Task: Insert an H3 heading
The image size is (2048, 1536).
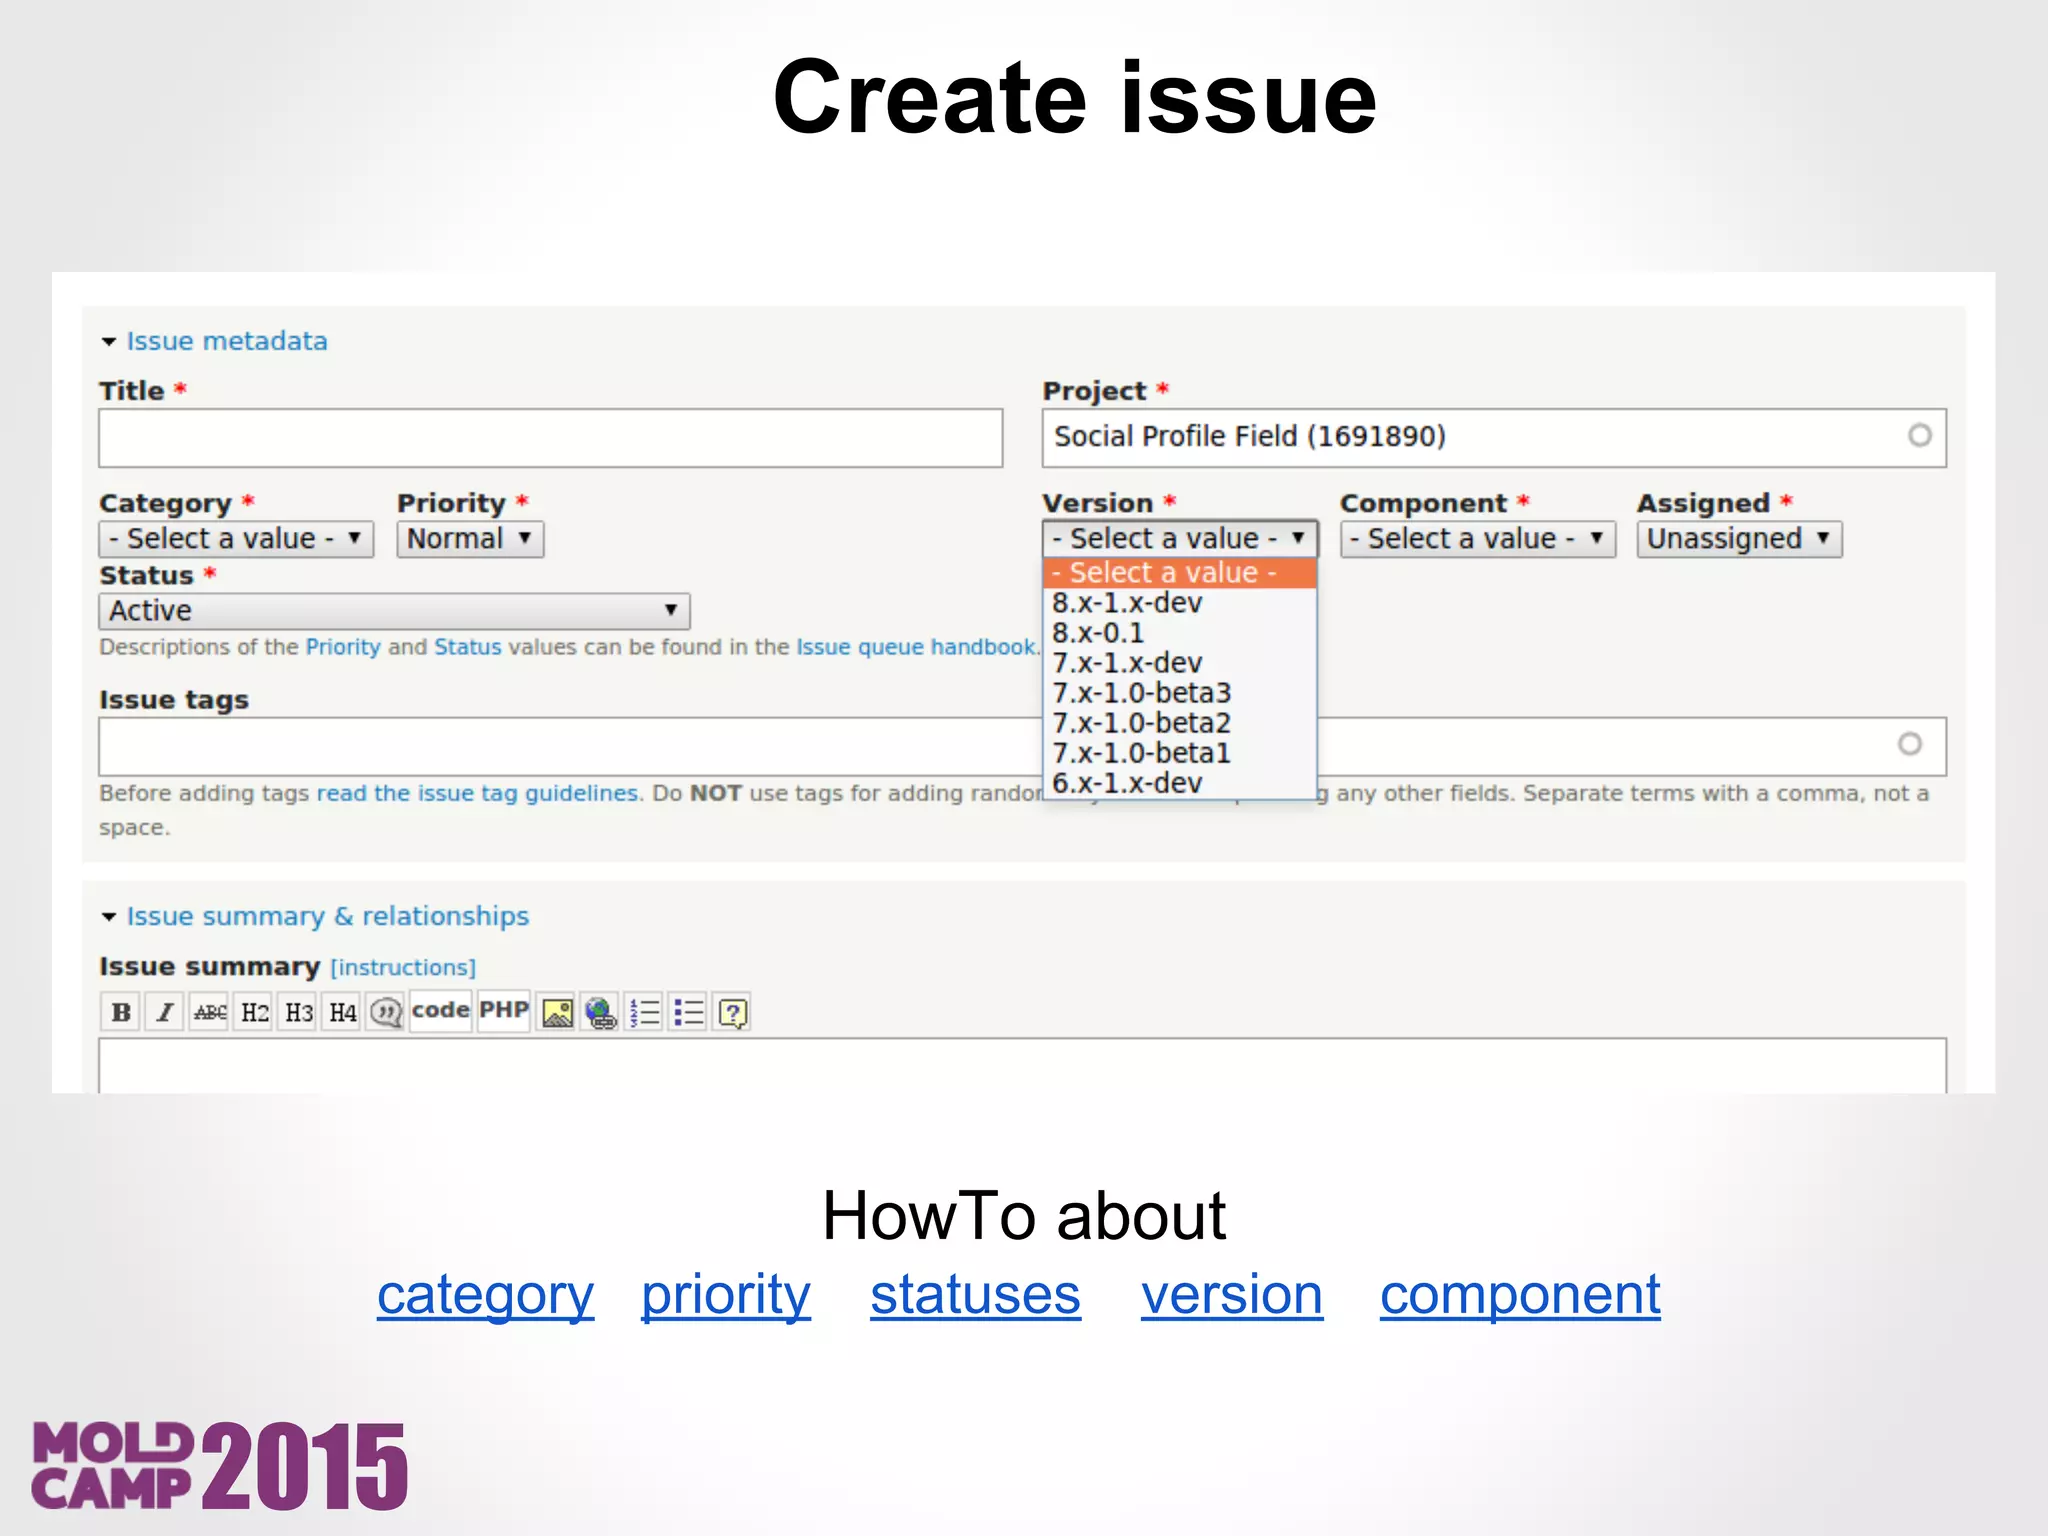Action: coord(298,1012)
